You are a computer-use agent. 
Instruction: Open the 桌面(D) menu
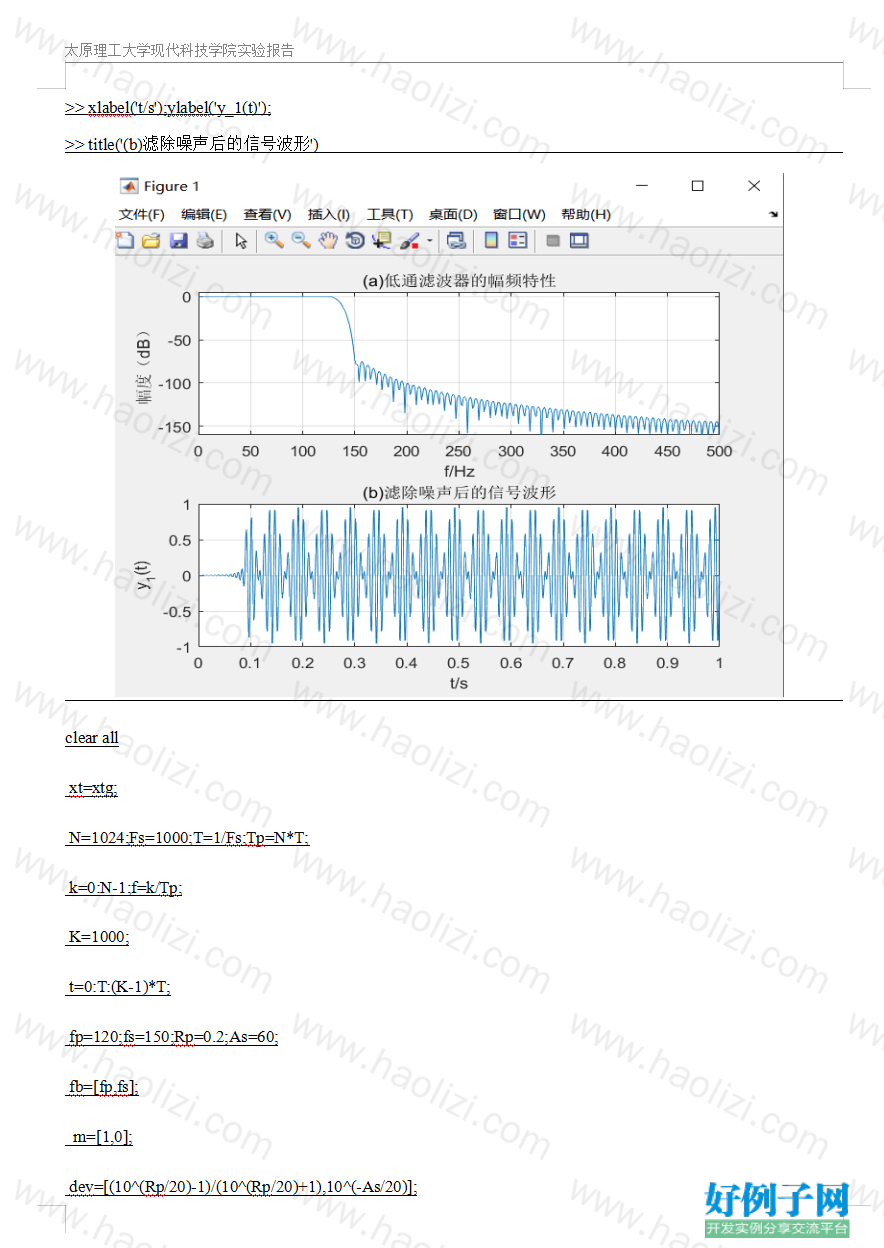pyautogui.click(x=453, y=214)
